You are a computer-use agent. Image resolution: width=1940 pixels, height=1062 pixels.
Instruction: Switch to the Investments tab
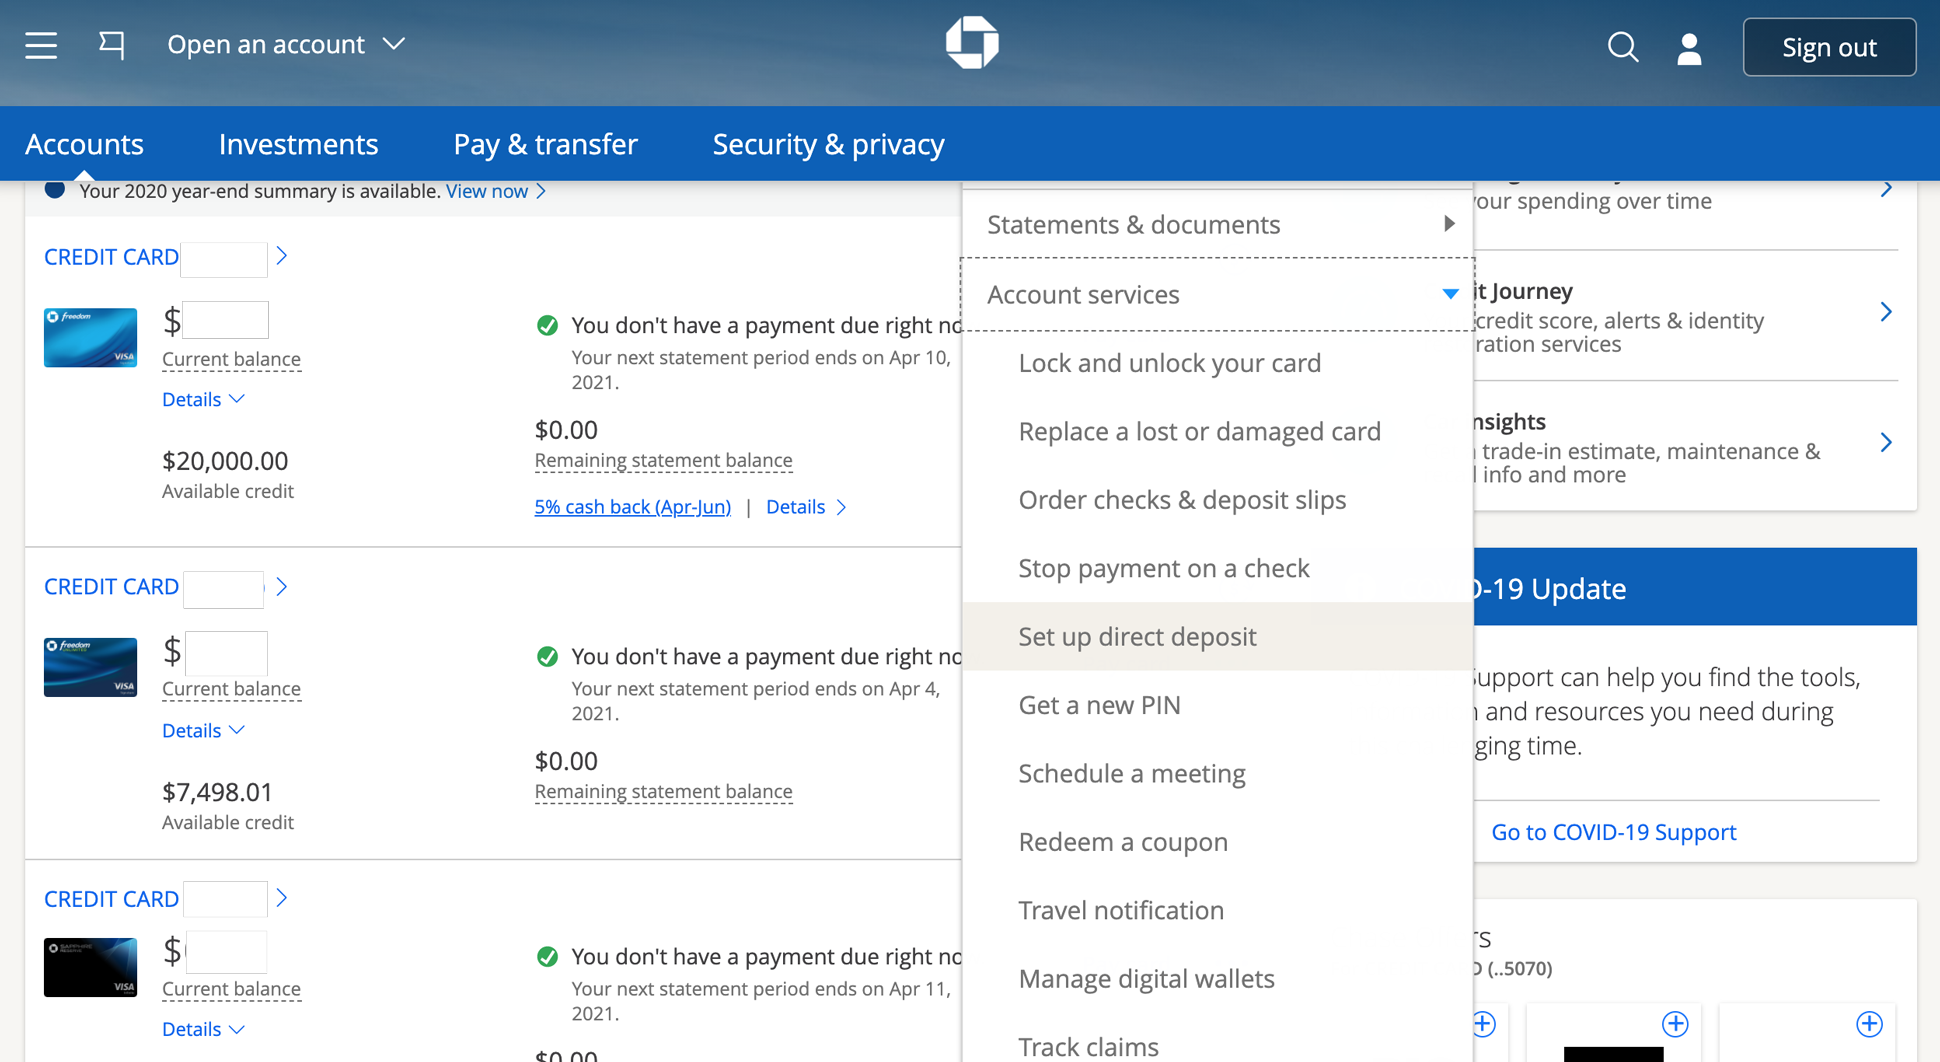click(298, 144)
